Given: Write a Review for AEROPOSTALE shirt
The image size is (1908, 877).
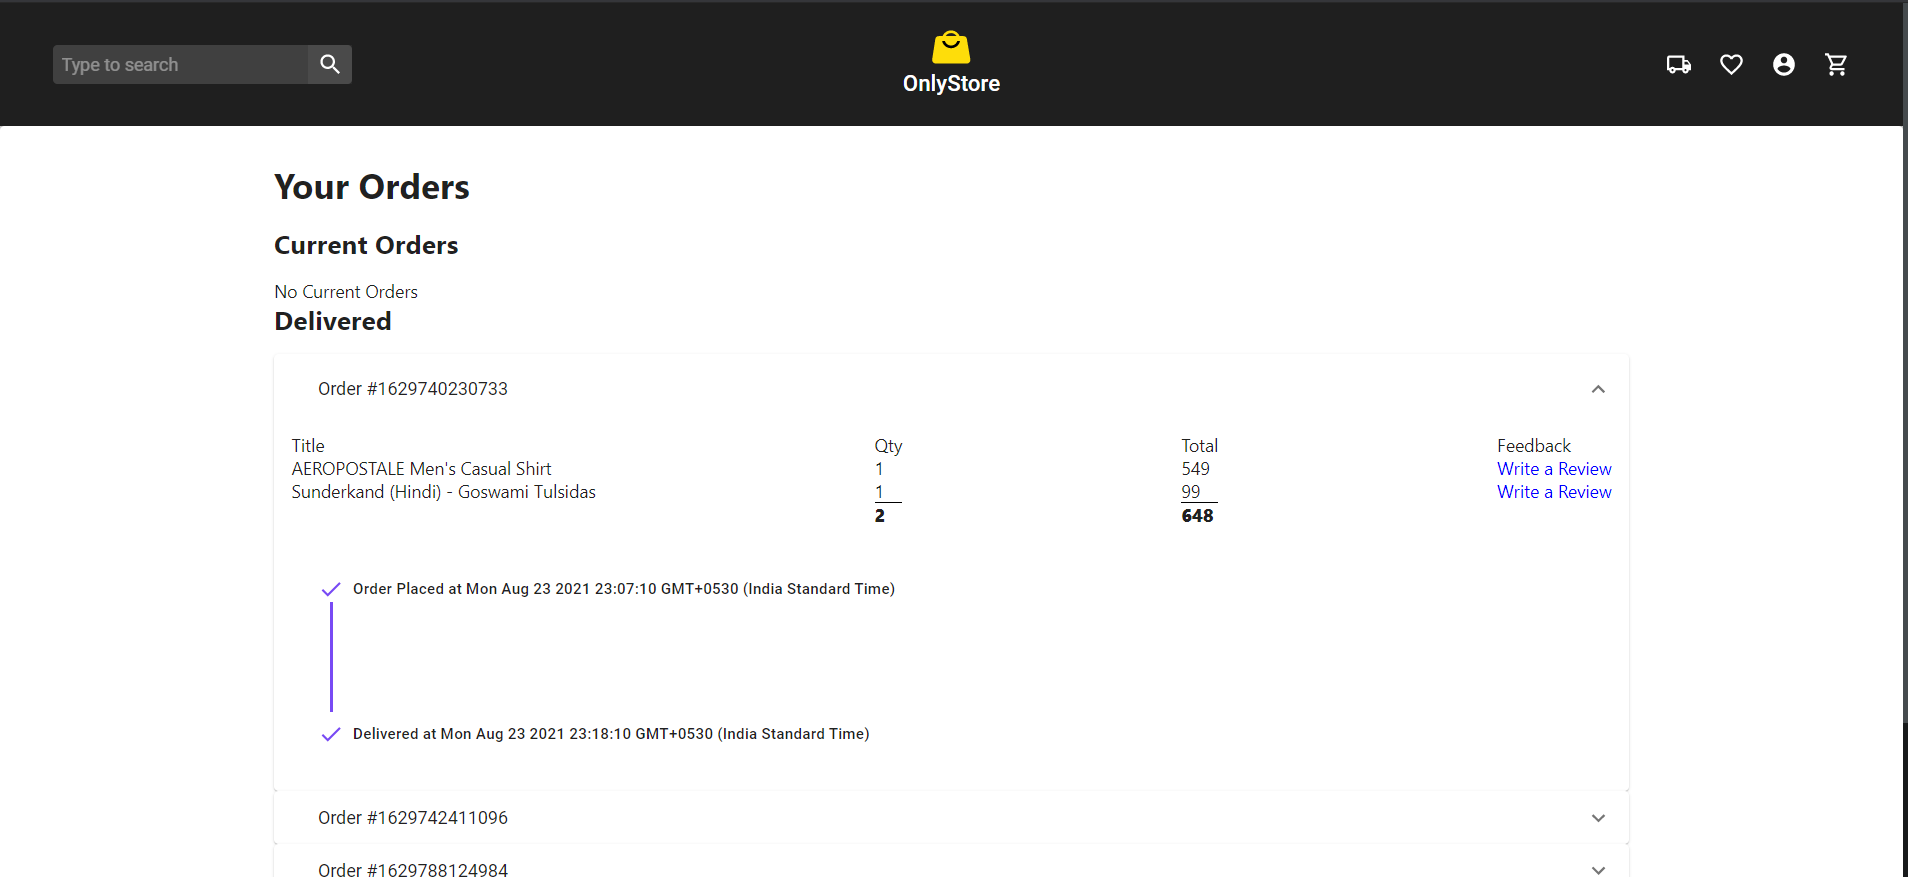Looking at the screenshot, I should point(1554,469).
